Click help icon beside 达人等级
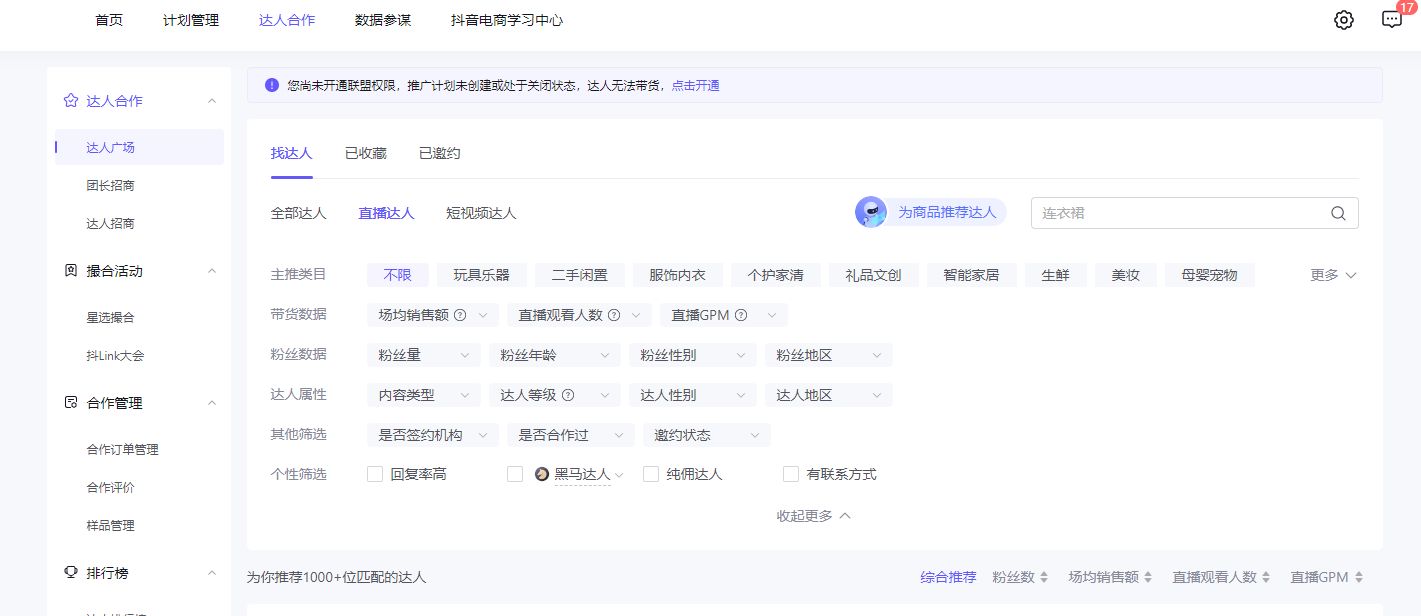This screenshot has height=616, width=1421. pyautogui.click(x=568, y=395)
